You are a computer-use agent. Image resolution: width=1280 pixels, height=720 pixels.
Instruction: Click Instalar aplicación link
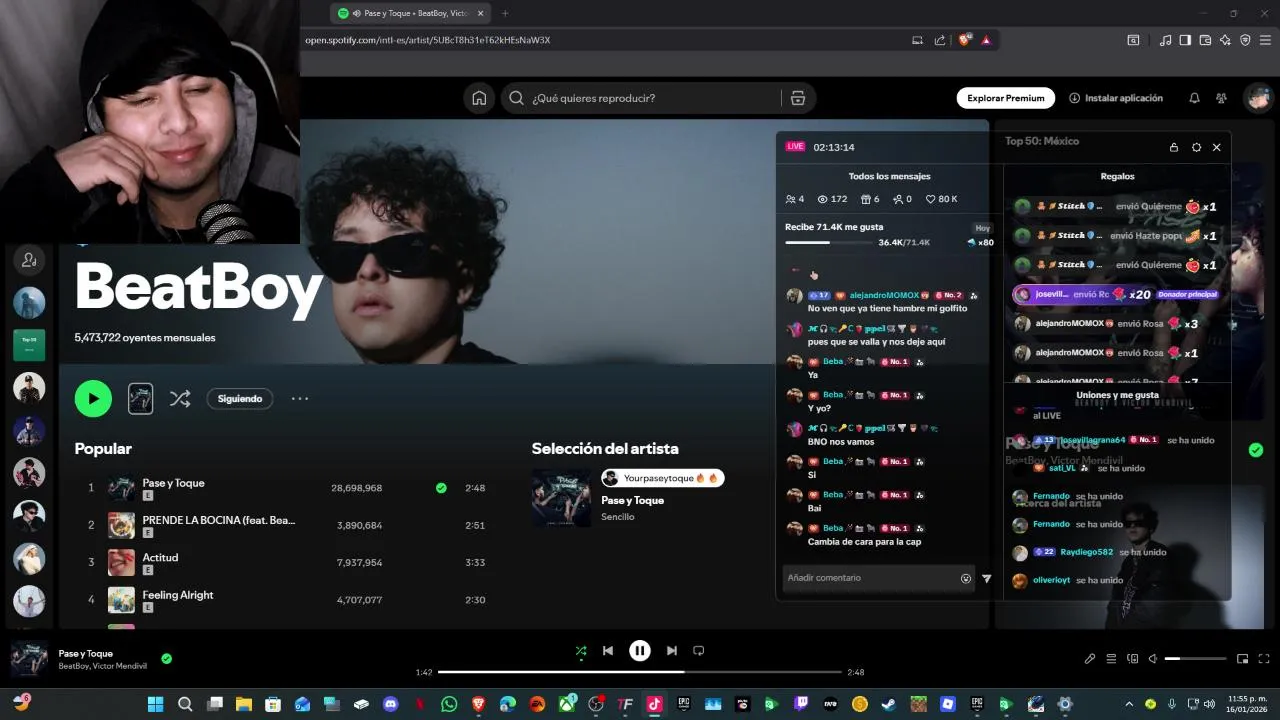1116,98
